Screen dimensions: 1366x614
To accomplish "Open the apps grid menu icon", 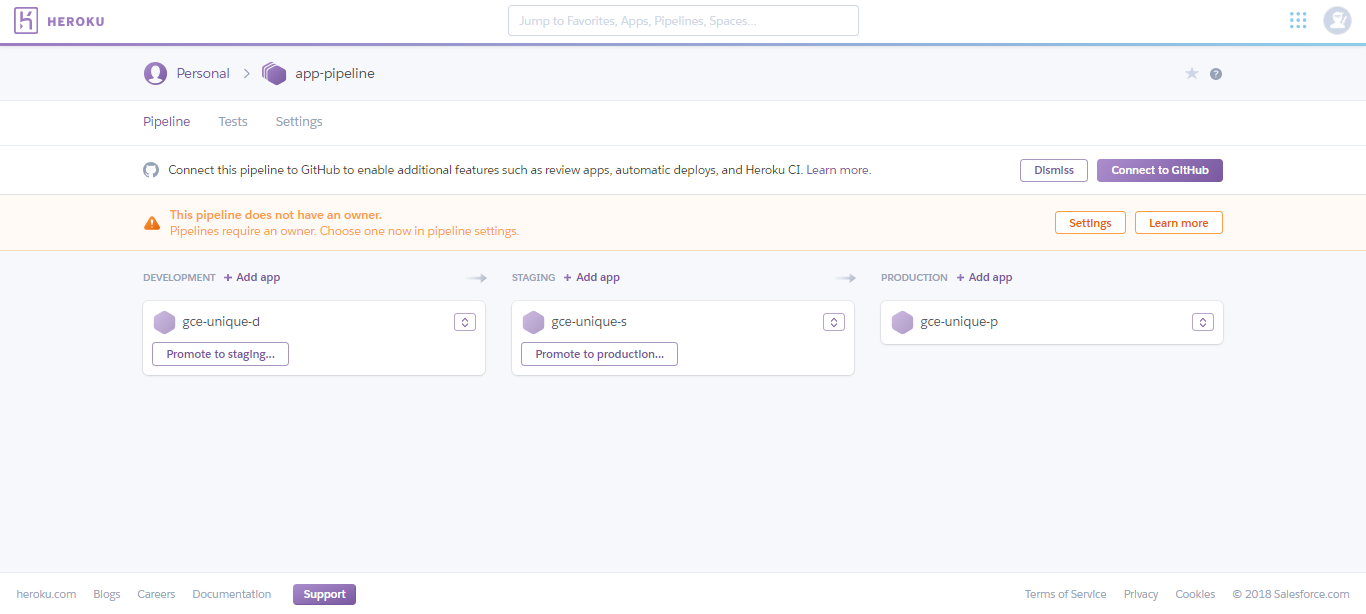I will point(1298,21).
